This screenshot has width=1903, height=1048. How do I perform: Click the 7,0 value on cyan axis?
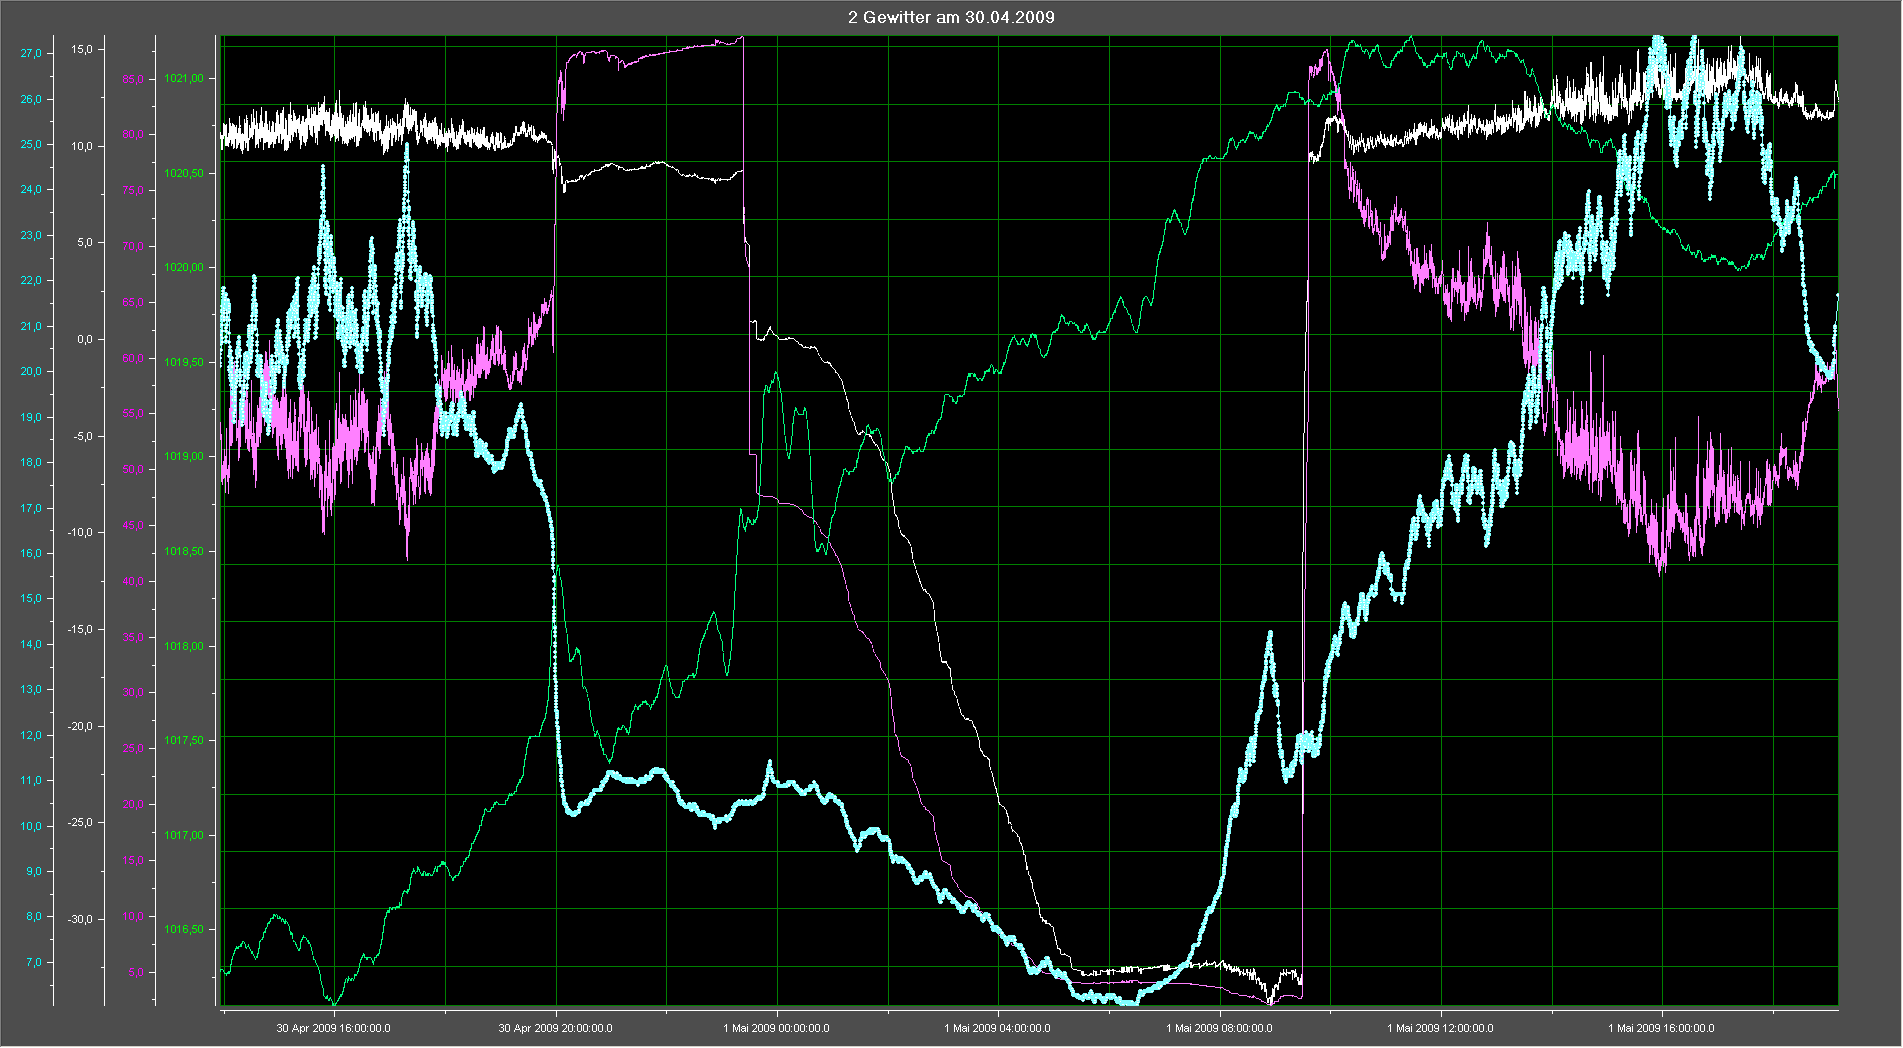34,963
